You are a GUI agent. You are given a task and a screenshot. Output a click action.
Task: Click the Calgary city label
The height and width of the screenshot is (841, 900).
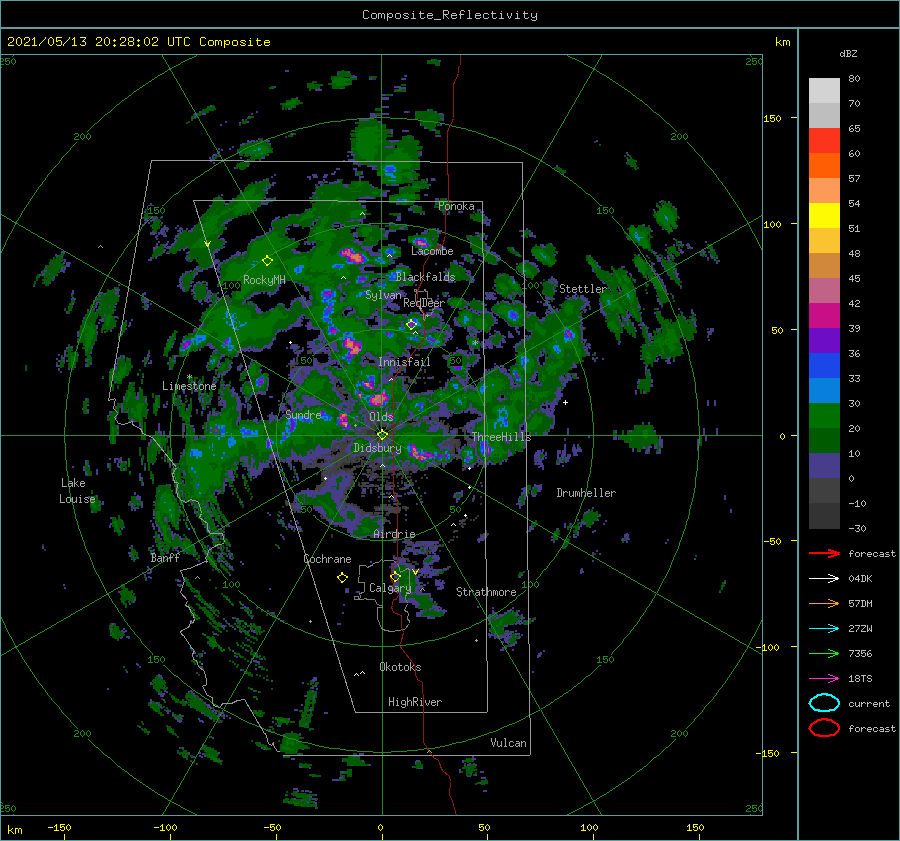click(x=390, y=588)
